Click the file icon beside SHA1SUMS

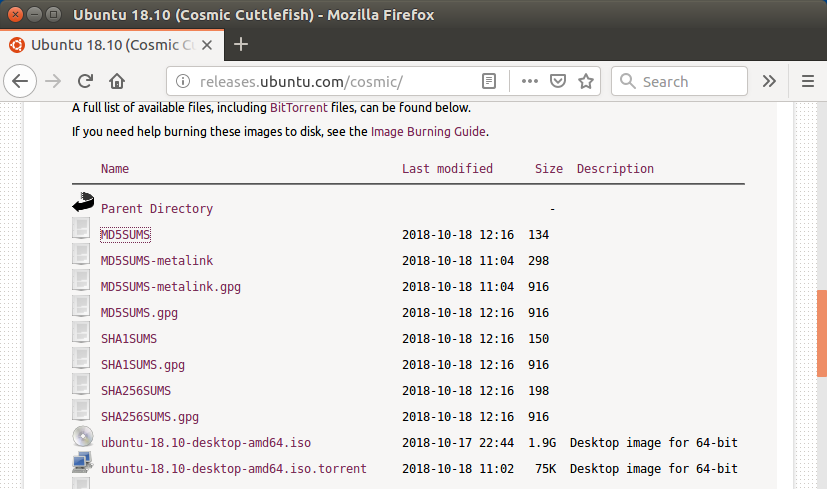click(81, 332)
